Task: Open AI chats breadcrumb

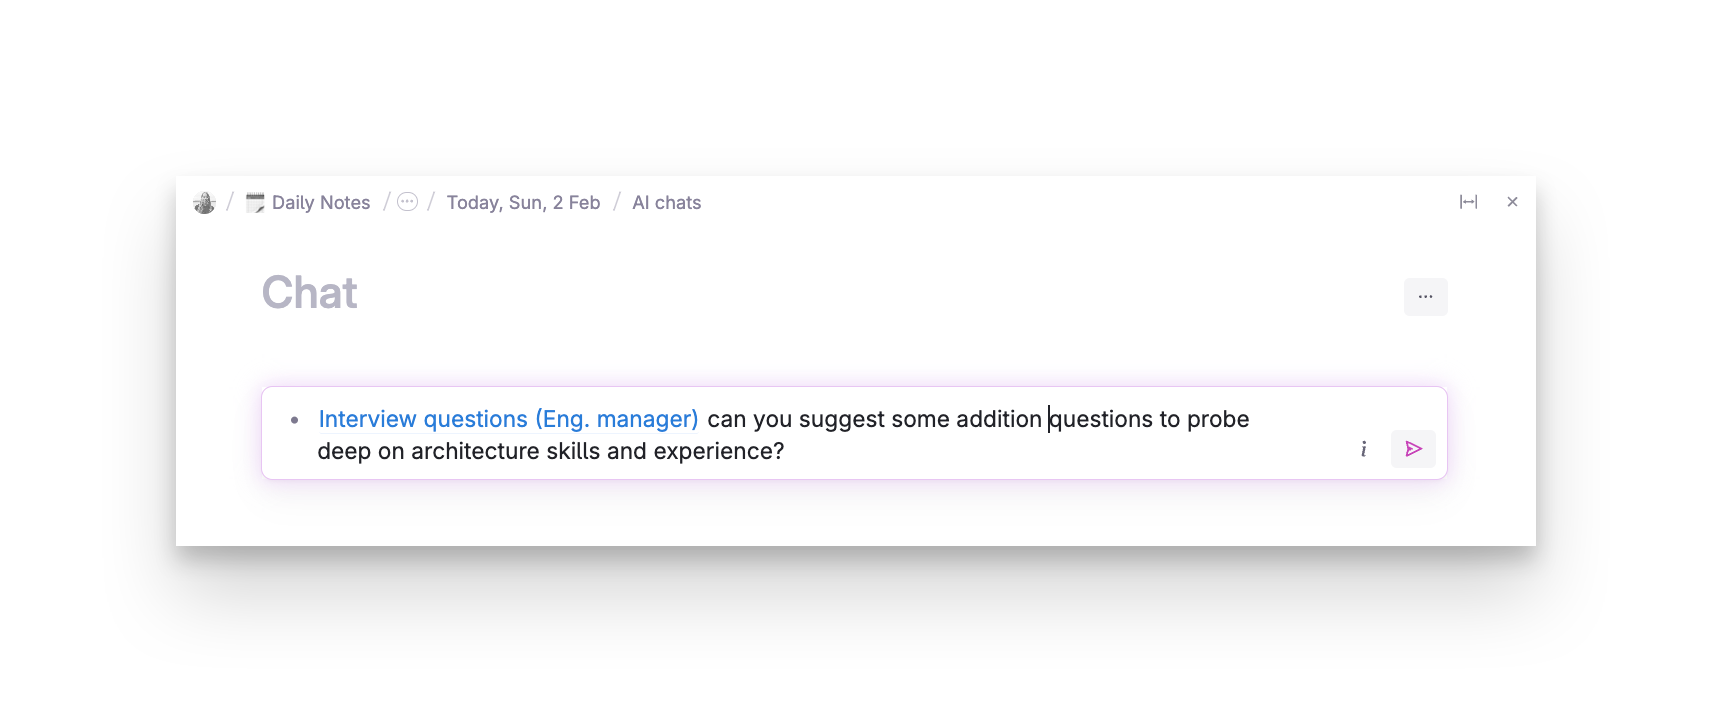Action: point(666,203)
